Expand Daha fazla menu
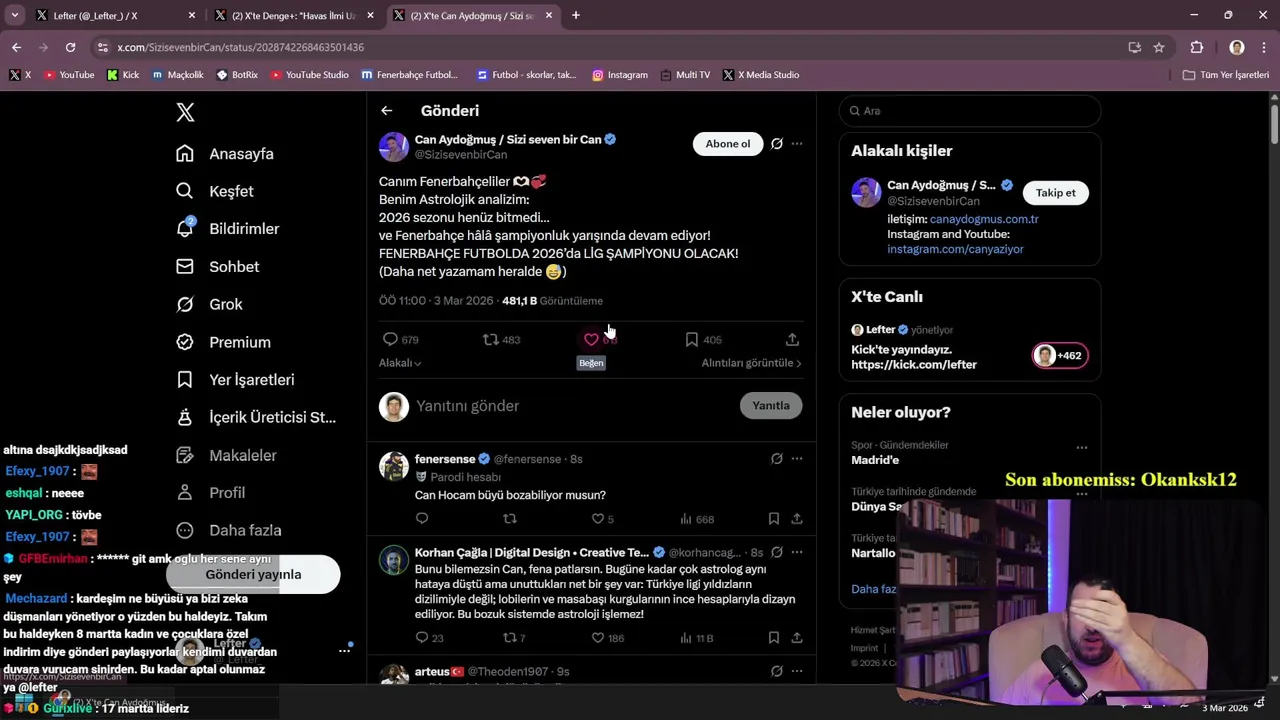1280x720 pixels. [x=229, y=531]
